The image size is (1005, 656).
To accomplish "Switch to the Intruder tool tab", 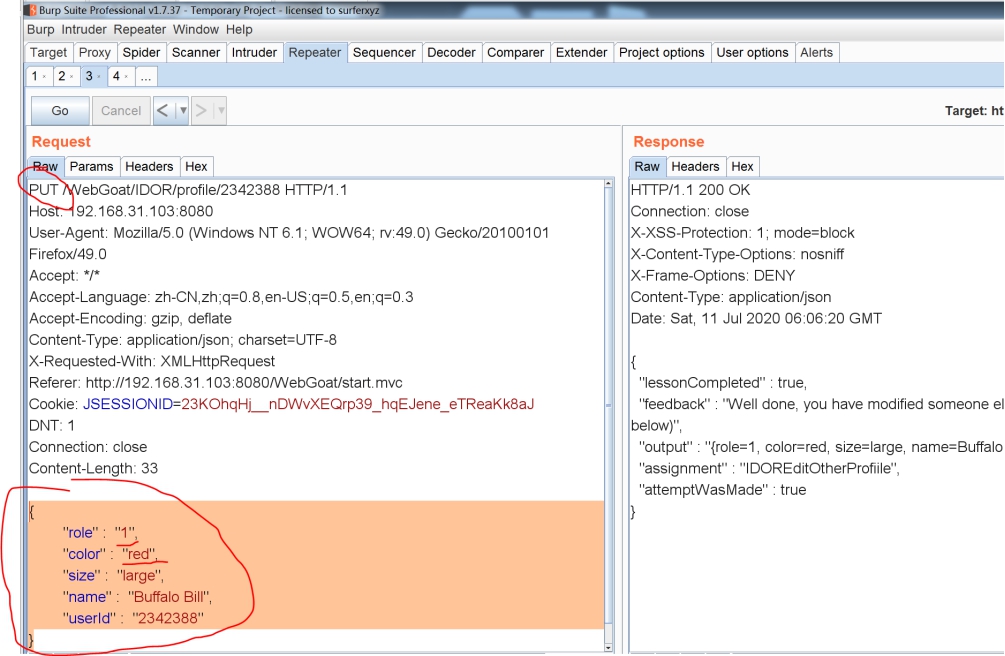I will pos(254,53).
